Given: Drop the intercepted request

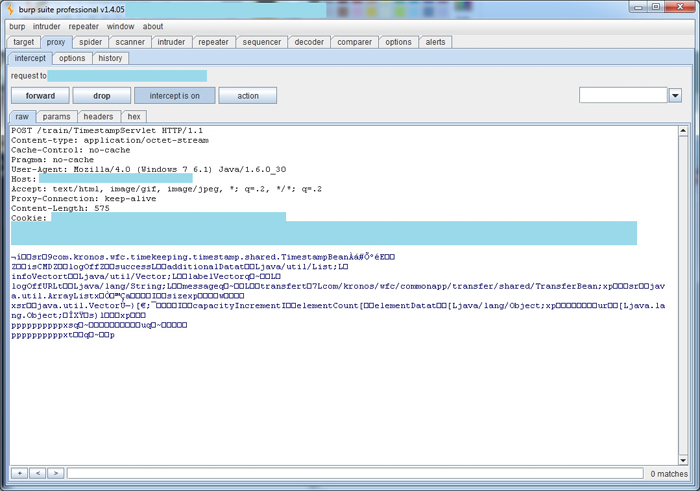Looking at the screenshot, I should pyautogui.click(x=102, y=96).
